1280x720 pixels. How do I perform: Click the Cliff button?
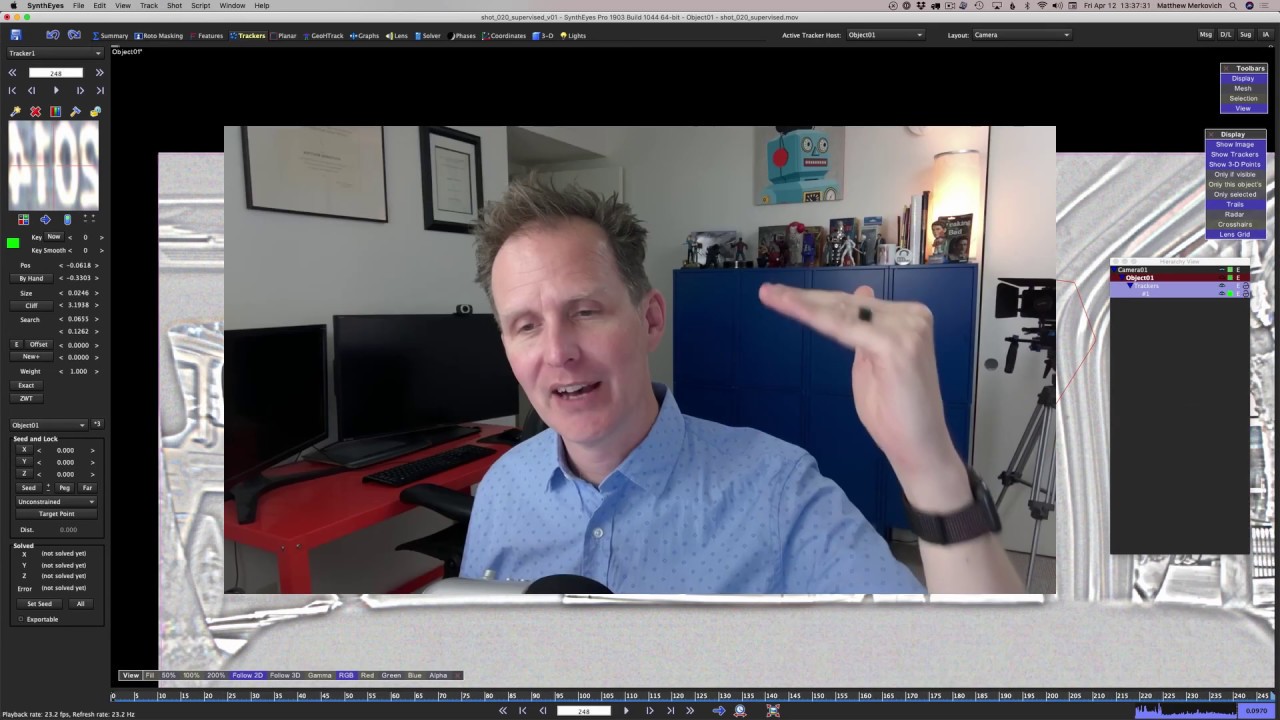tap(31, 305)
